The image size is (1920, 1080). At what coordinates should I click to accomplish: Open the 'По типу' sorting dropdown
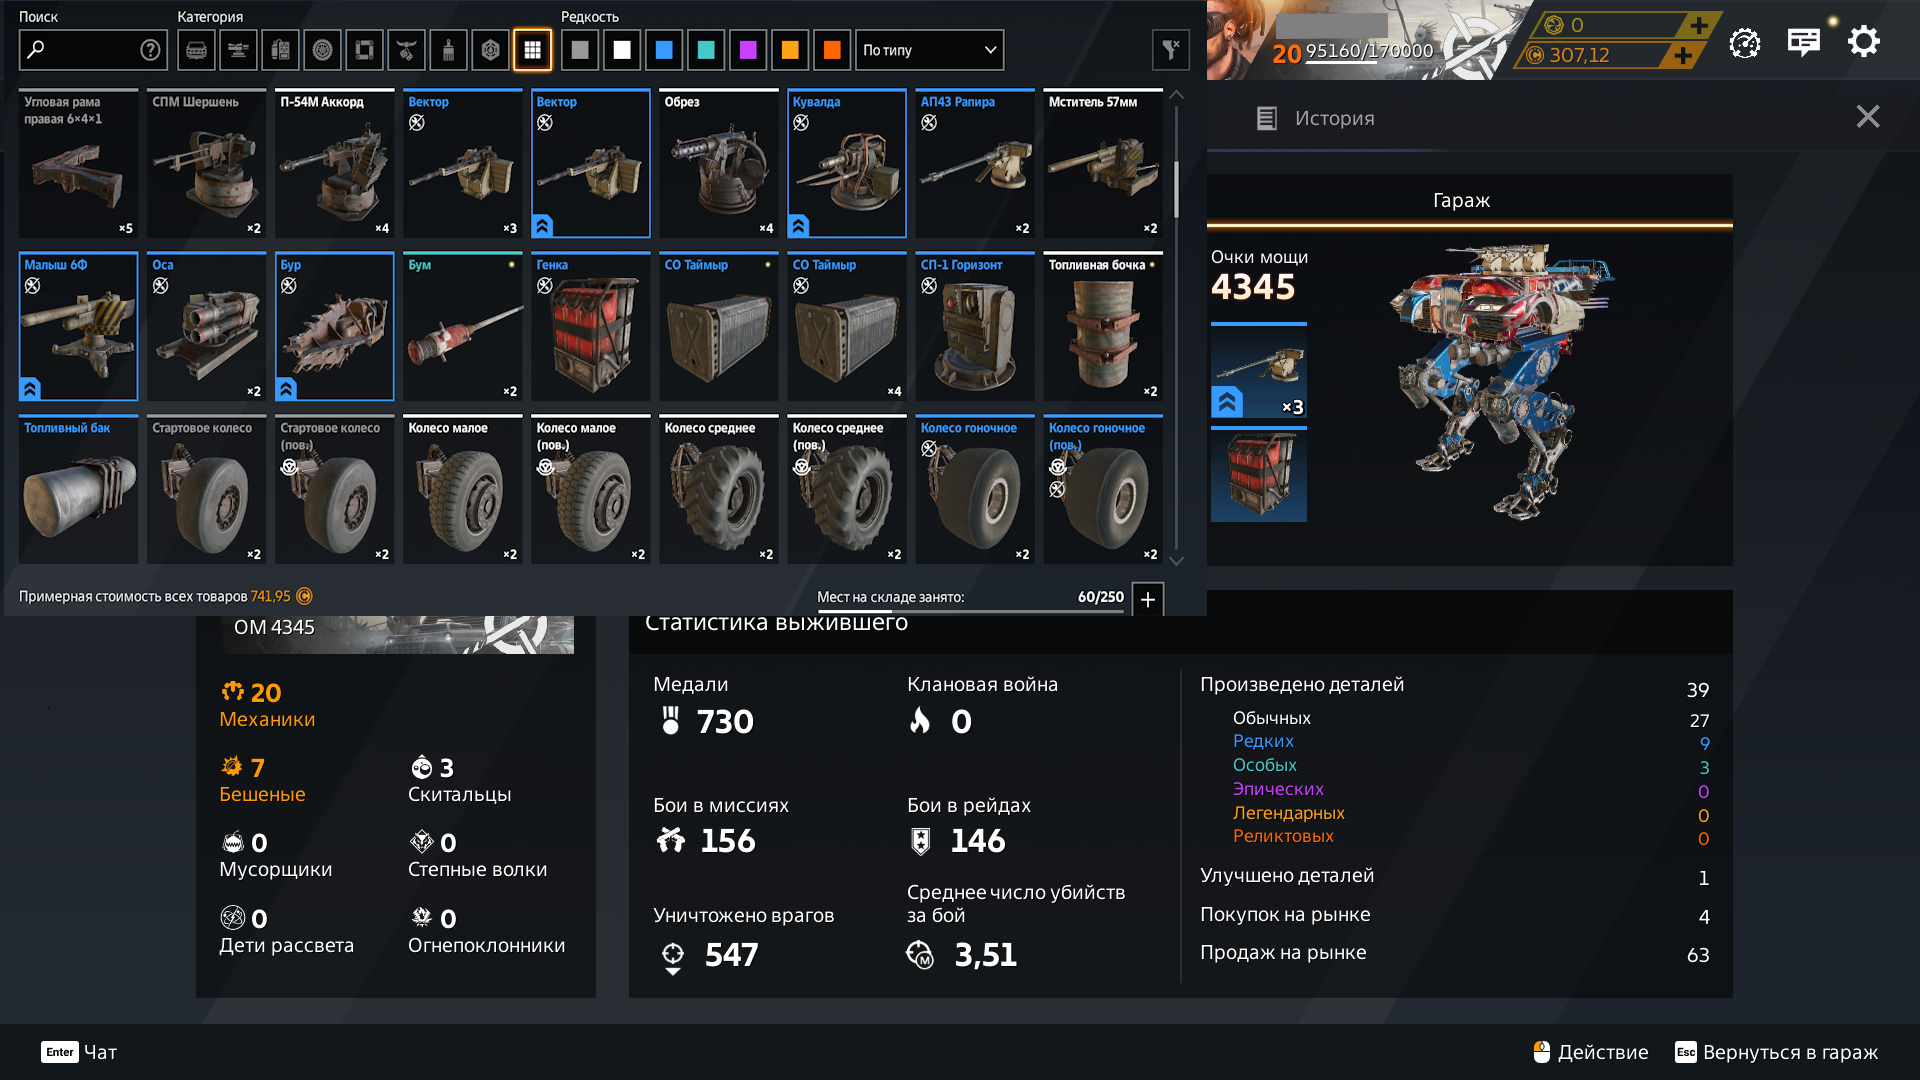coord(929,50)
